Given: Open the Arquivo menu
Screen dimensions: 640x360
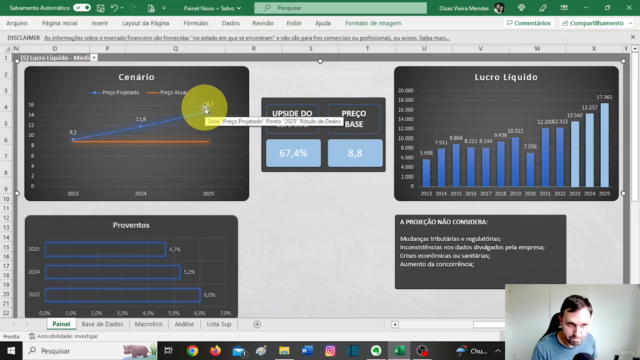Looking at the screenshot, I should [17, 23].
